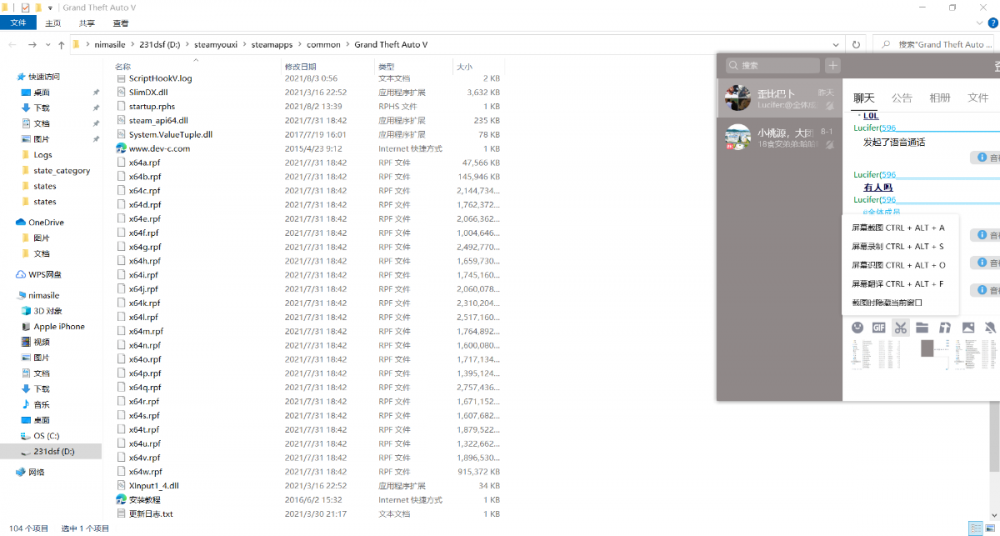The height and width of the screenshot is (536, 1000).
Task: Open recent locations dropdown arrow
Action: click(x=48, y=45)
